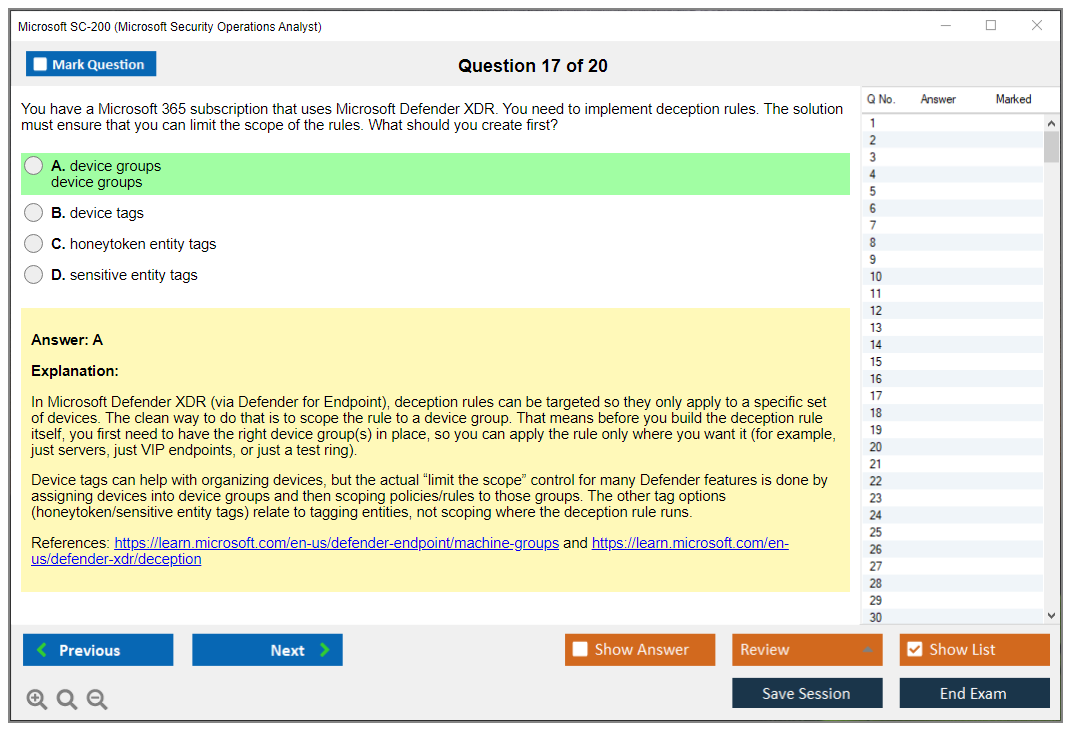Select answer option B device tags
1075x735 pixels.
[x=33, y=212]
